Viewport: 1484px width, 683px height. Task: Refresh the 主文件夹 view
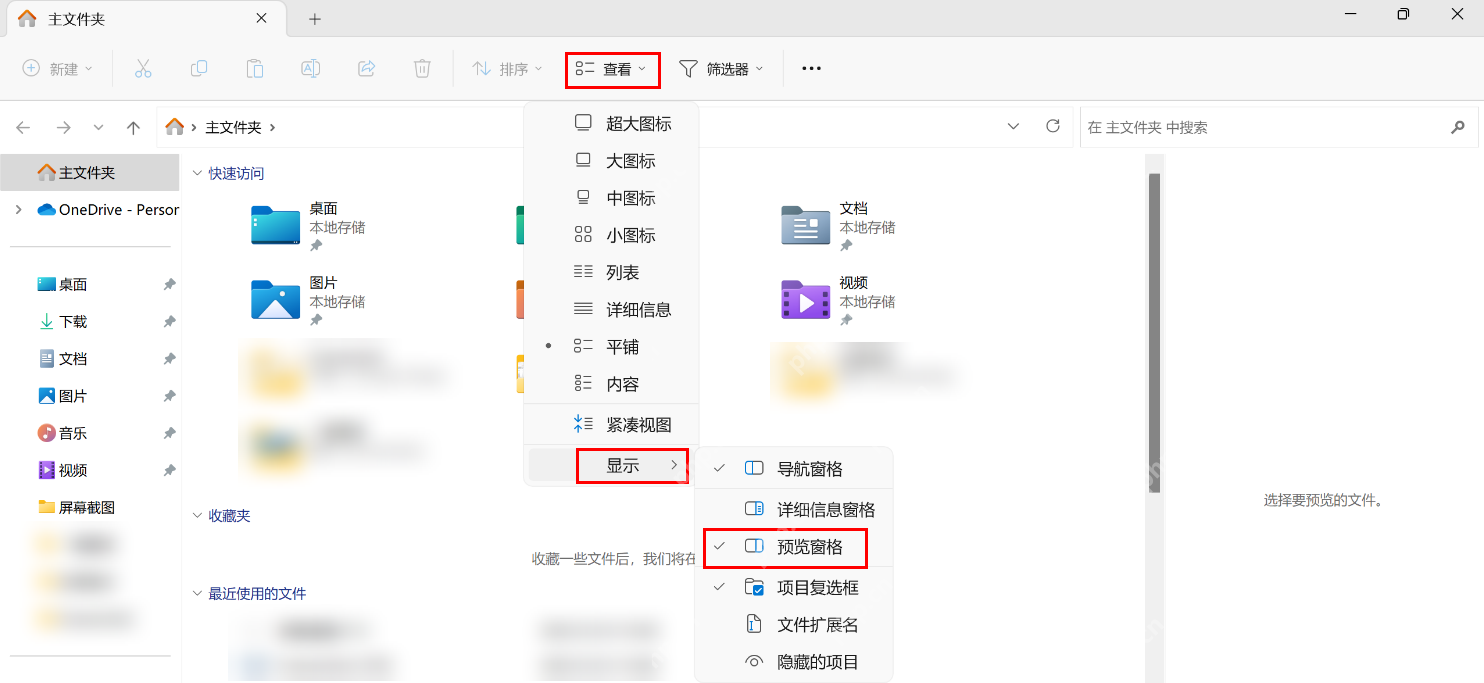1052,126
